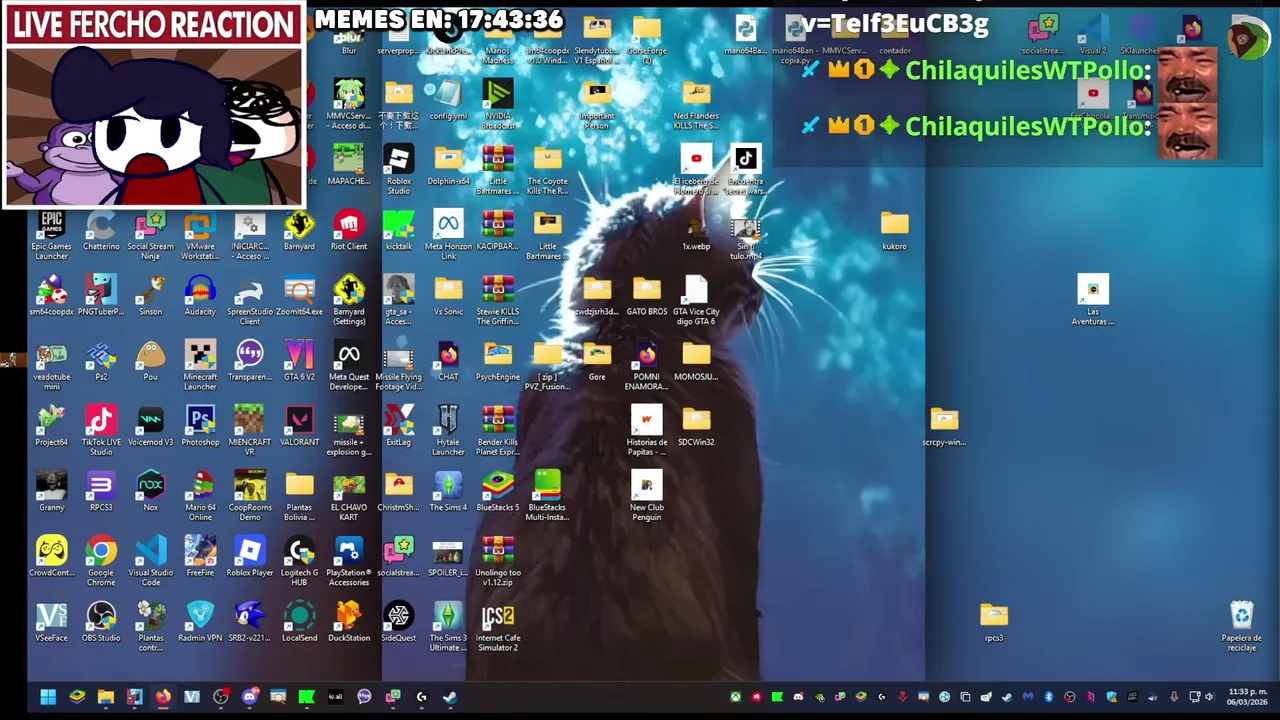The width and height of the screenshot is (1280, 720).
Task: Open the Radmin VPN shortcut
Action: (x=200, y=622)
